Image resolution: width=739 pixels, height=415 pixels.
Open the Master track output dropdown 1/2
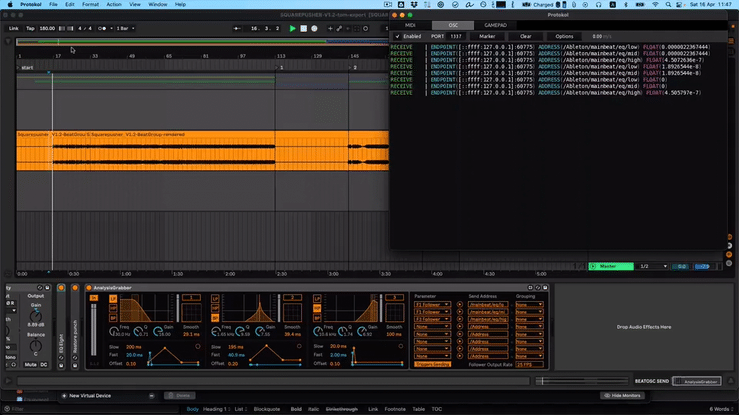653,267
